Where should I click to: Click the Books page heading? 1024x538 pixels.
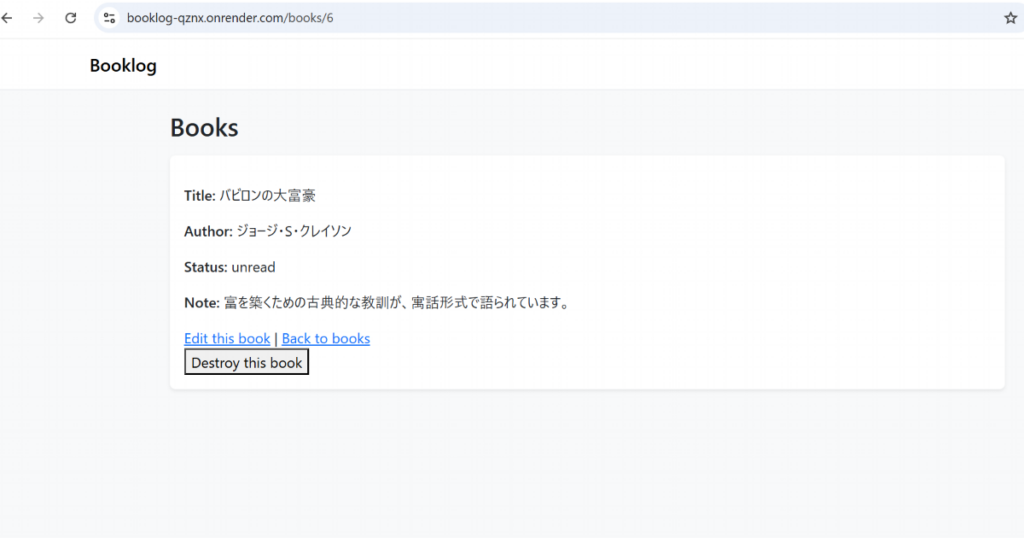pos(204,128)
